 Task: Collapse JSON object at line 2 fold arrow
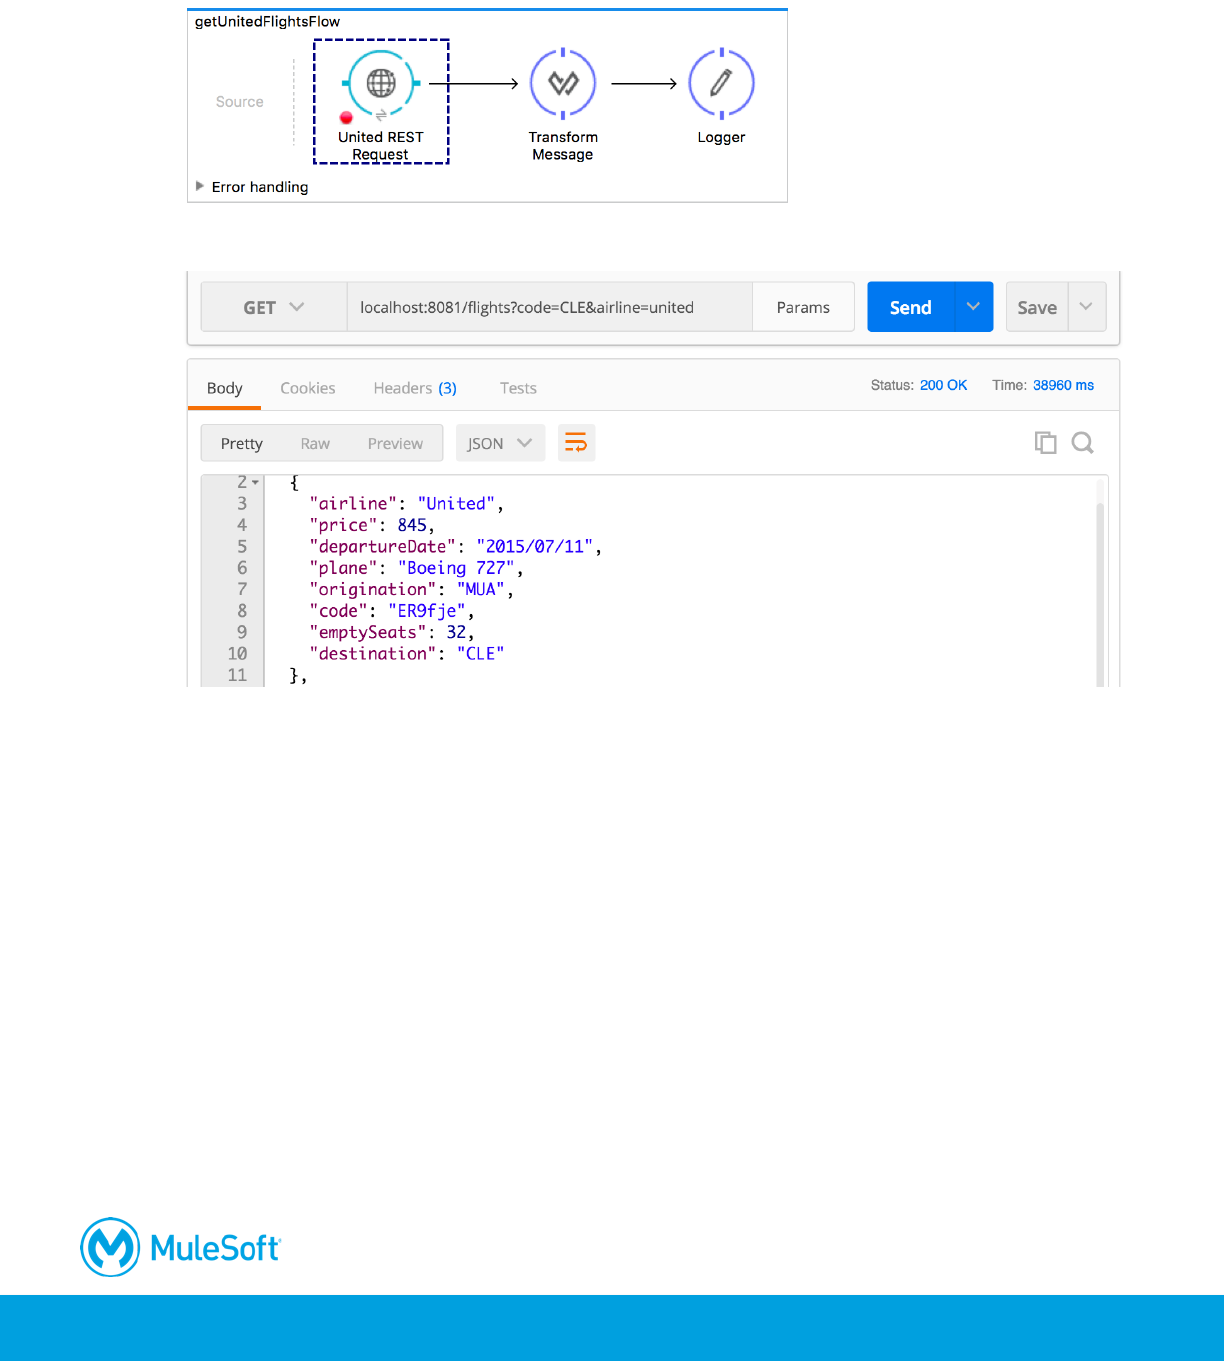click(256, 483)
